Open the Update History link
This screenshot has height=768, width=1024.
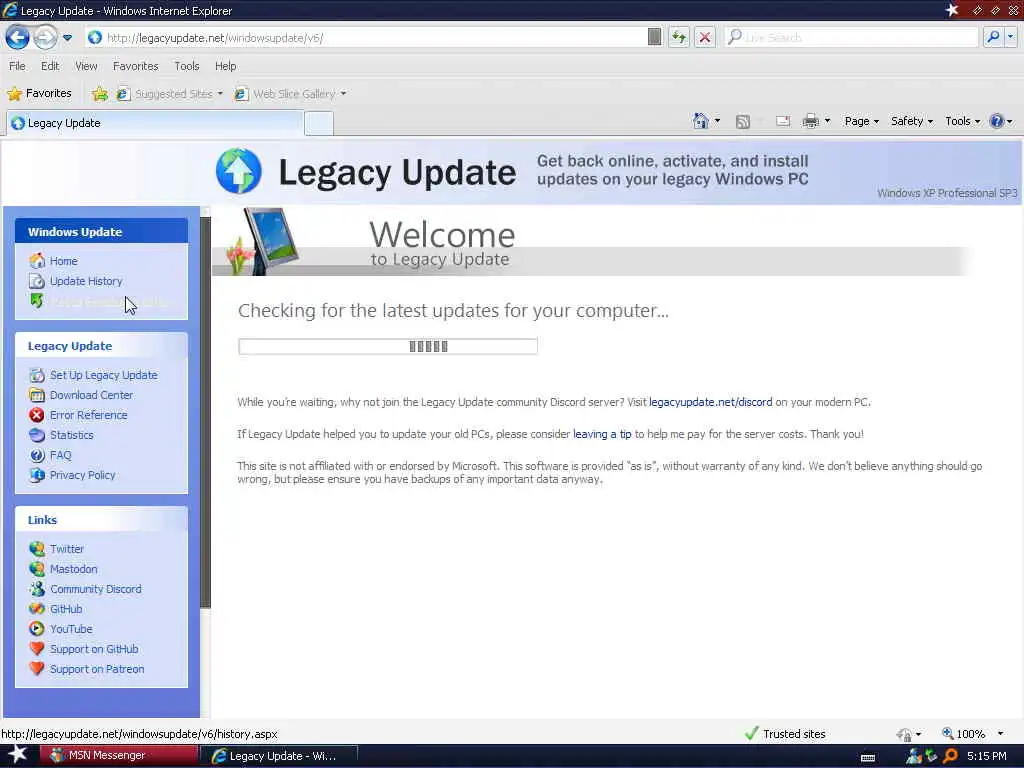pyautogui.click(x=86, y=281)
